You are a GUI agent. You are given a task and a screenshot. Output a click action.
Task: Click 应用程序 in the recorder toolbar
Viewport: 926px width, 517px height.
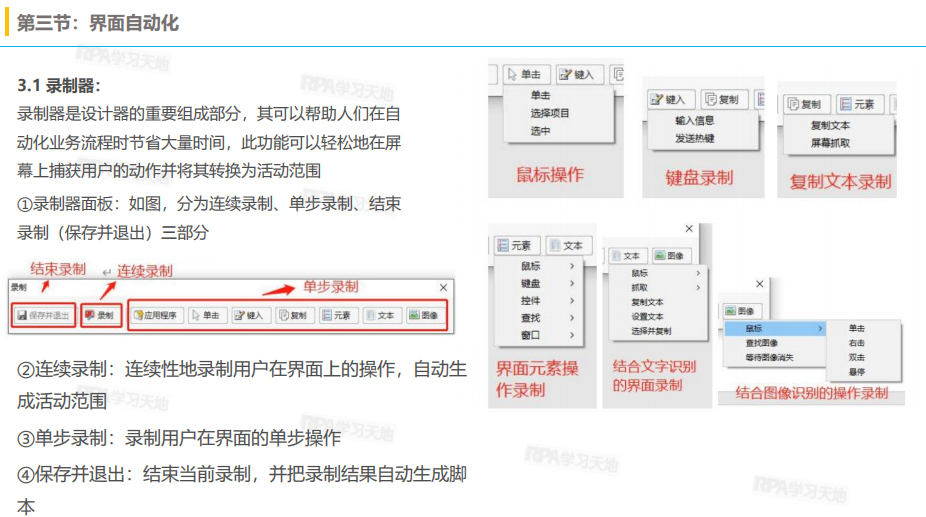(x=156, y=315)
